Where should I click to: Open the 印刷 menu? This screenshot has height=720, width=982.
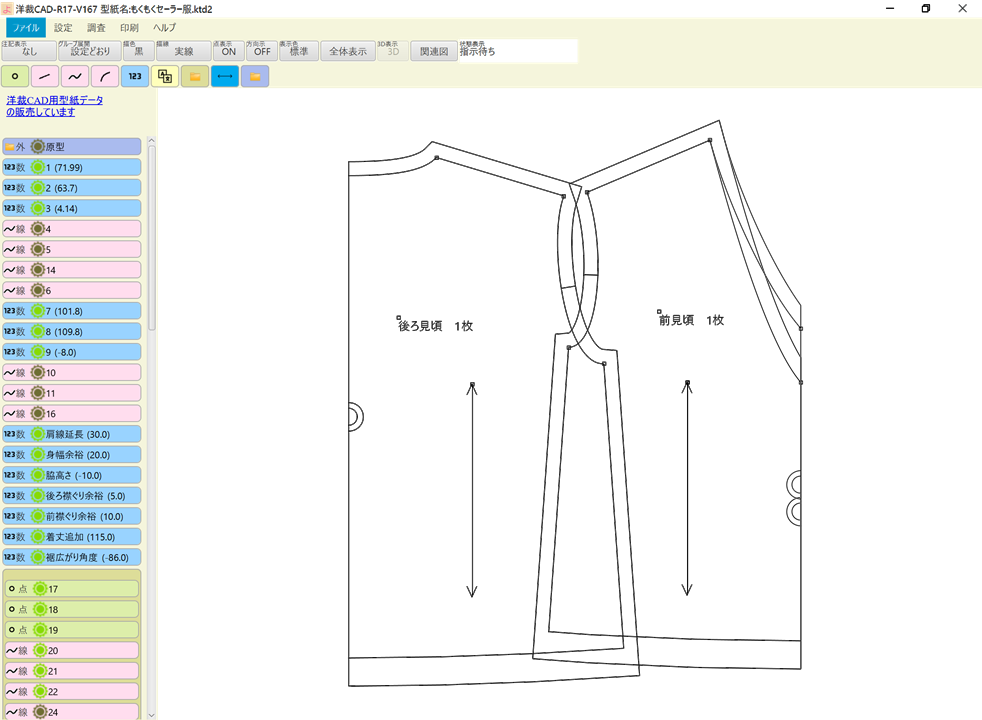coord(129,28)
